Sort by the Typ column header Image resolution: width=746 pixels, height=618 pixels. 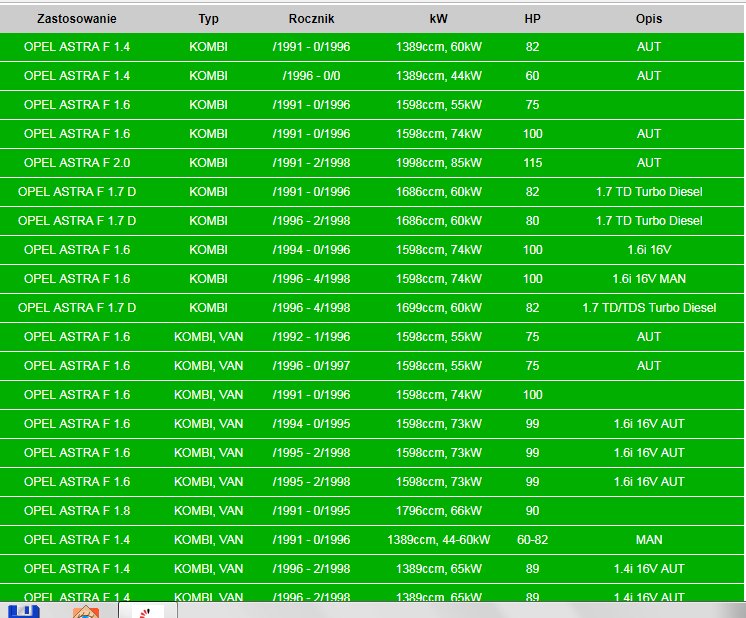[x=208, y=18]
